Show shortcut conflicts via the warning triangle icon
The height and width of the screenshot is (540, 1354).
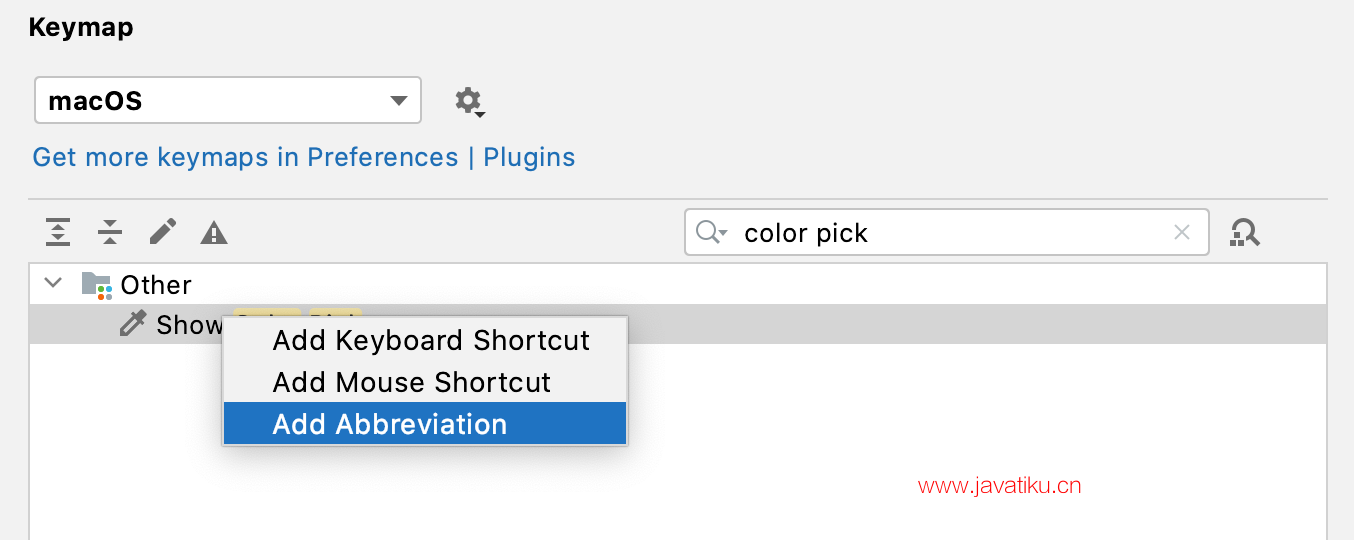point(214,233)
